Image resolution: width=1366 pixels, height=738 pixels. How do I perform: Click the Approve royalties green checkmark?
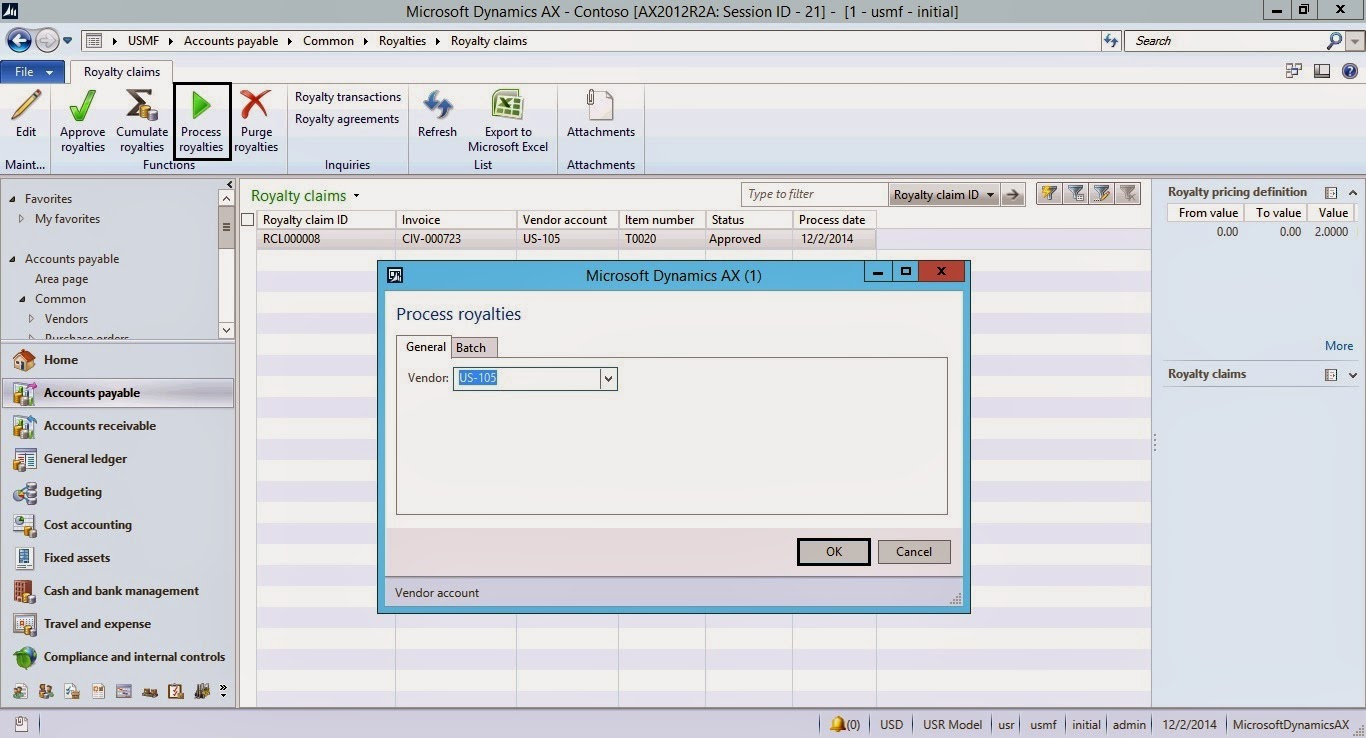click(x=82, y=106)
